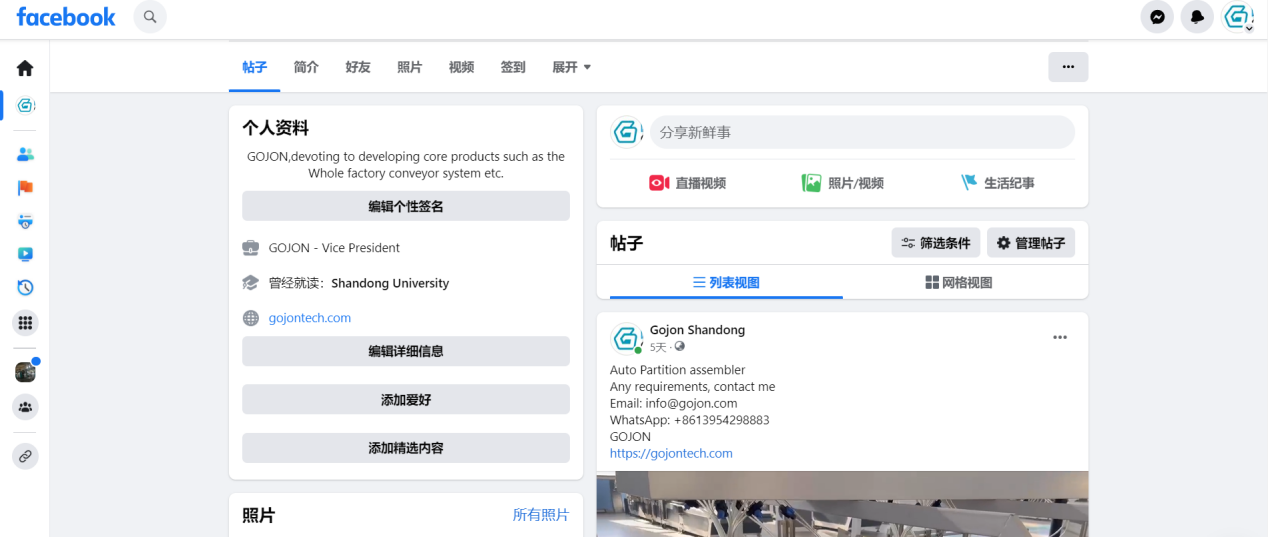Click the 个人资料 heading

275,128
